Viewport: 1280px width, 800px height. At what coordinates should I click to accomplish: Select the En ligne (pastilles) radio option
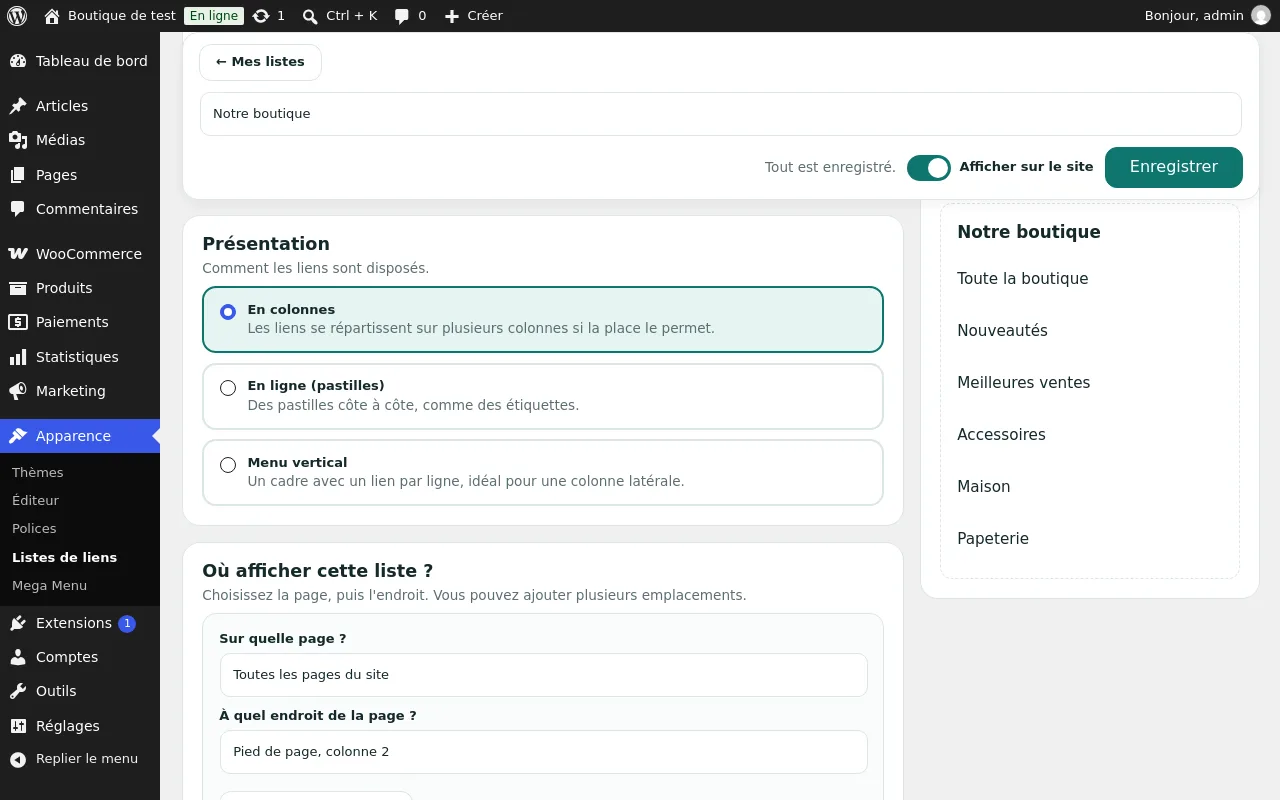(x=228, y=388)
